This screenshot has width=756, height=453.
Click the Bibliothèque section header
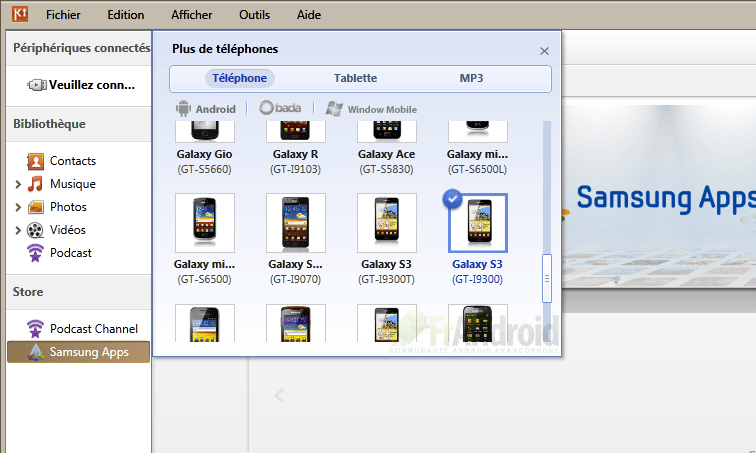click(49, 124)
